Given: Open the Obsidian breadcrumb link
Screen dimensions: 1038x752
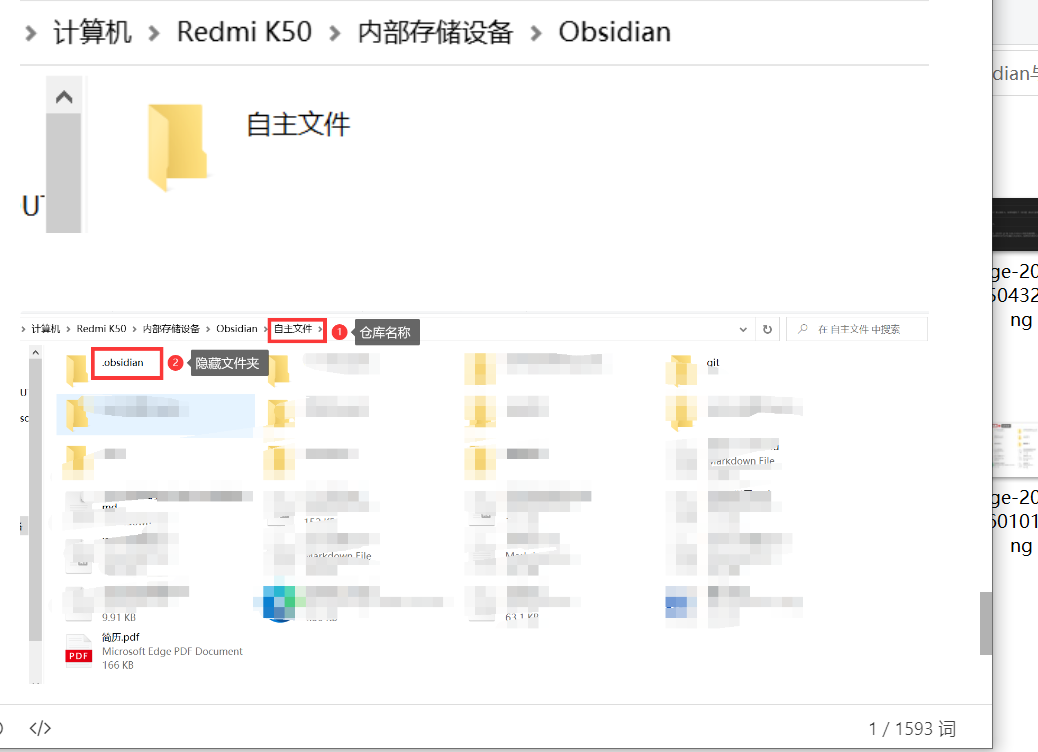Looking at the screenshot, I should (614, 31).
